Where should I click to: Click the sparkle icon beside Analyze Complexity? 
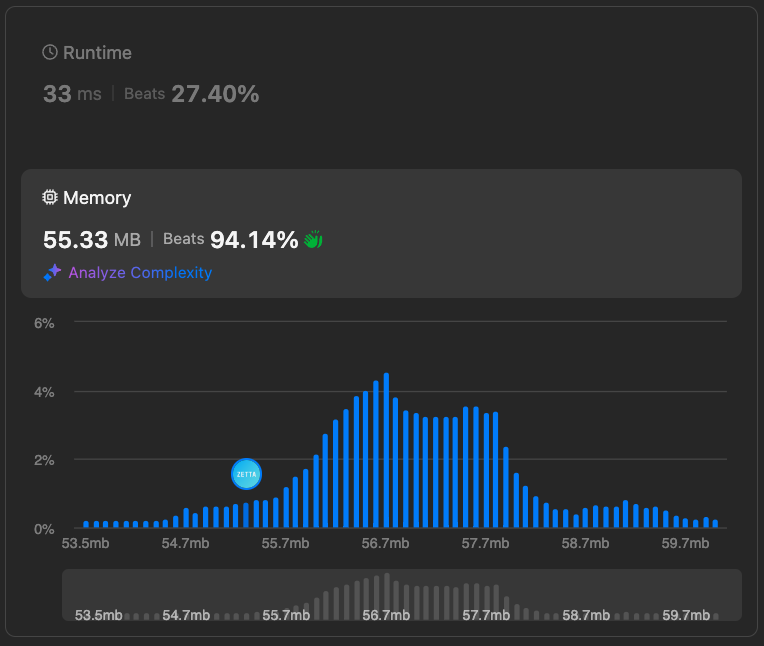click(x=52, y=273)
